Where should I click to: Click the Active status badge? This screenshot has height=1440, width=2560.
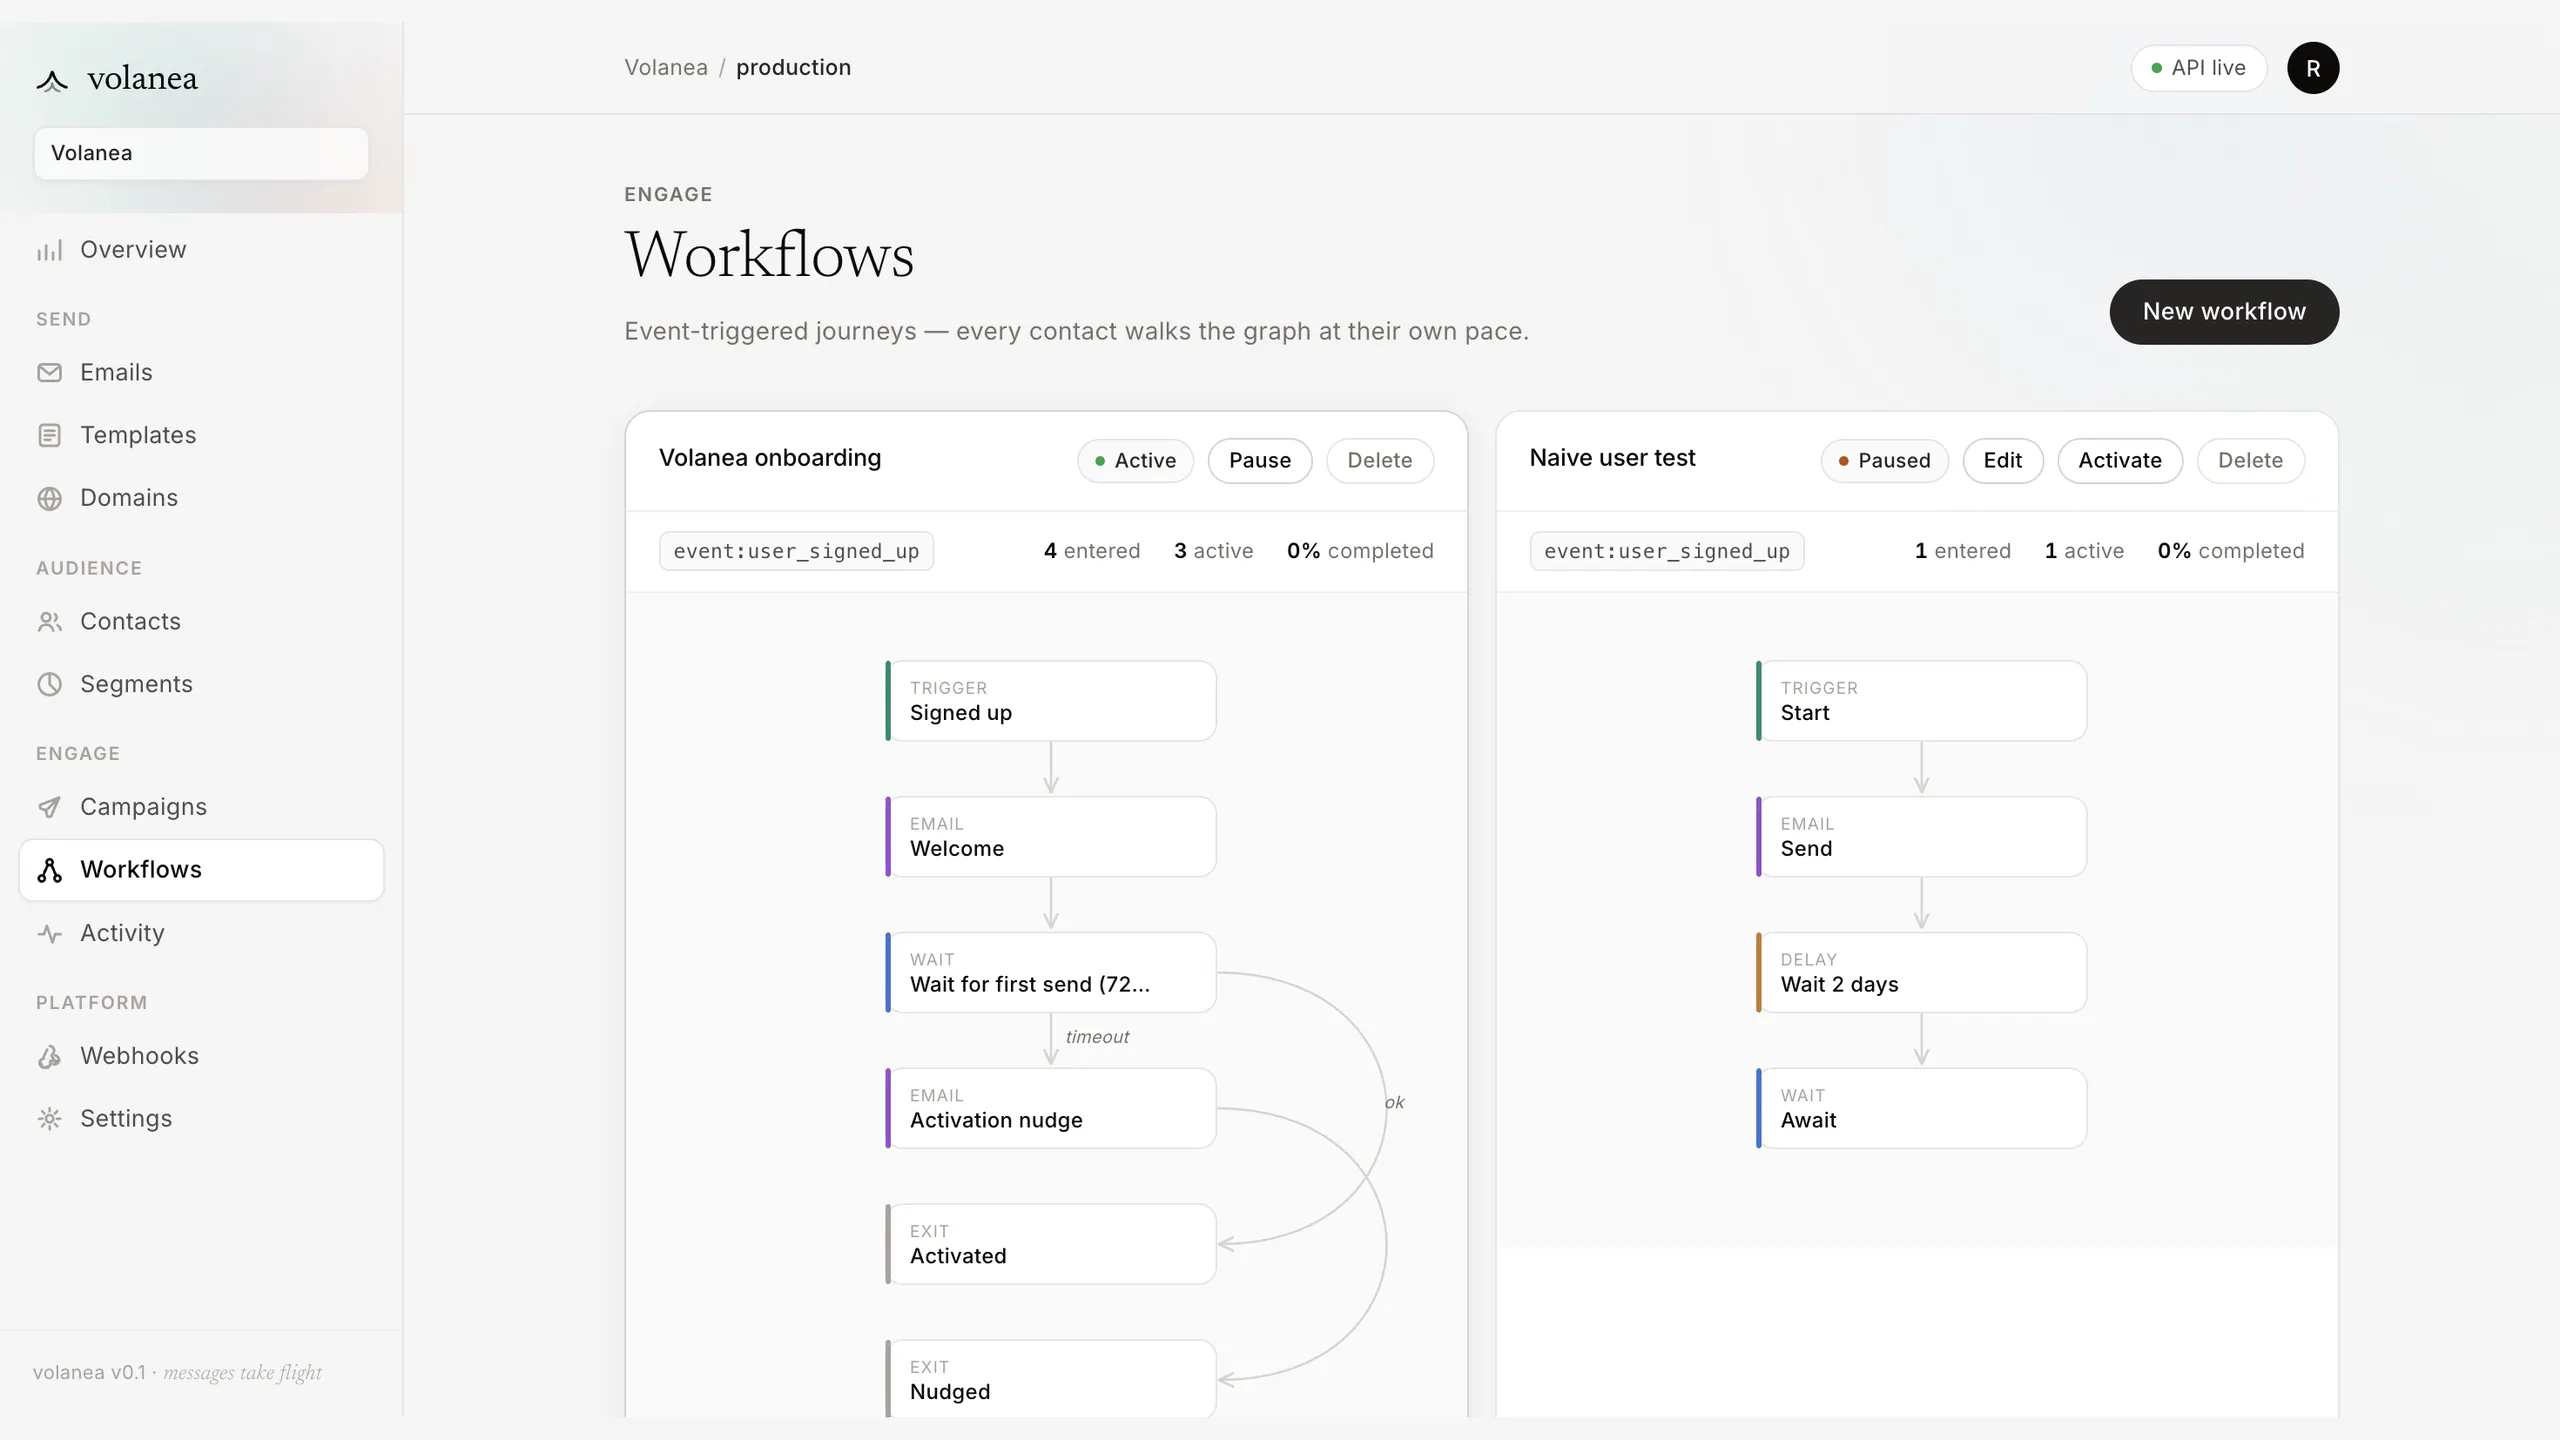pos(1135,461)
